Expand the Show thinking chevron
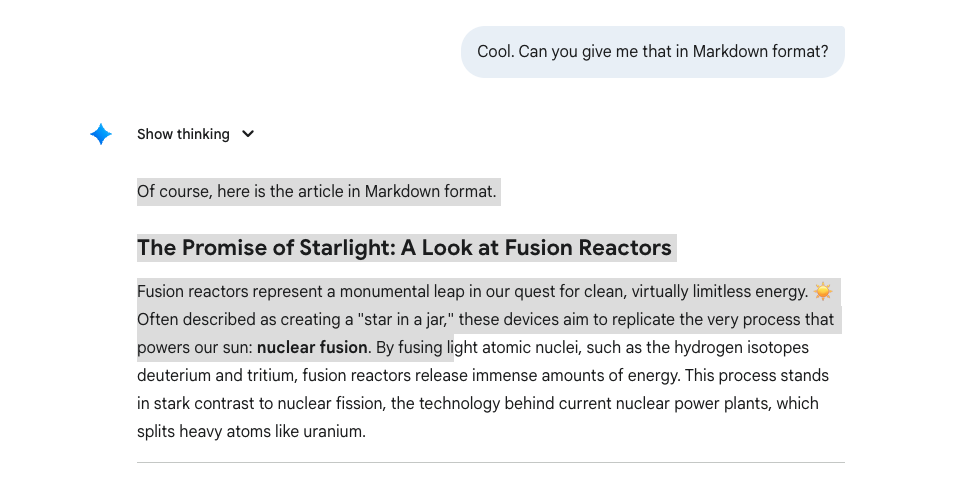The image size is (963, 483). click(x=248, y=134)
